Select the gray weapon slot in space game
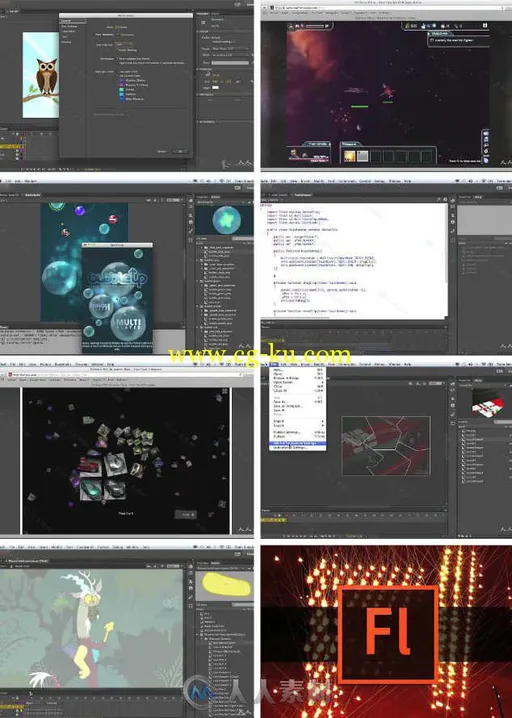The width and height of the screenshot is (512, 718). tap(363, 156)
